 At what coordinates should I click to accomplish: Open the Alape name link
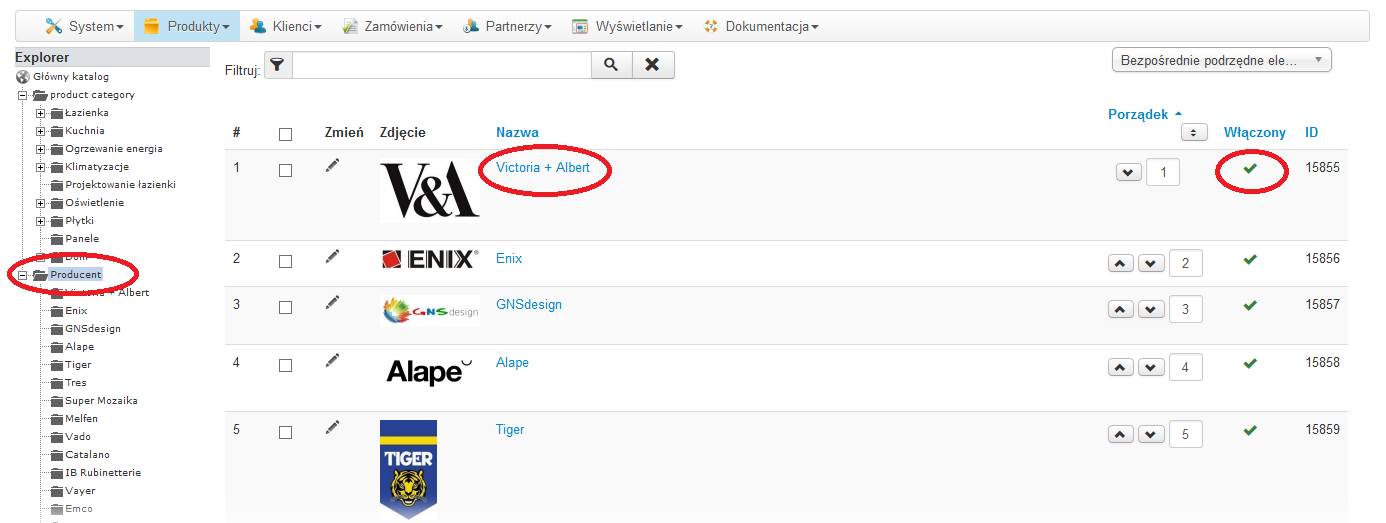[512, 362]
